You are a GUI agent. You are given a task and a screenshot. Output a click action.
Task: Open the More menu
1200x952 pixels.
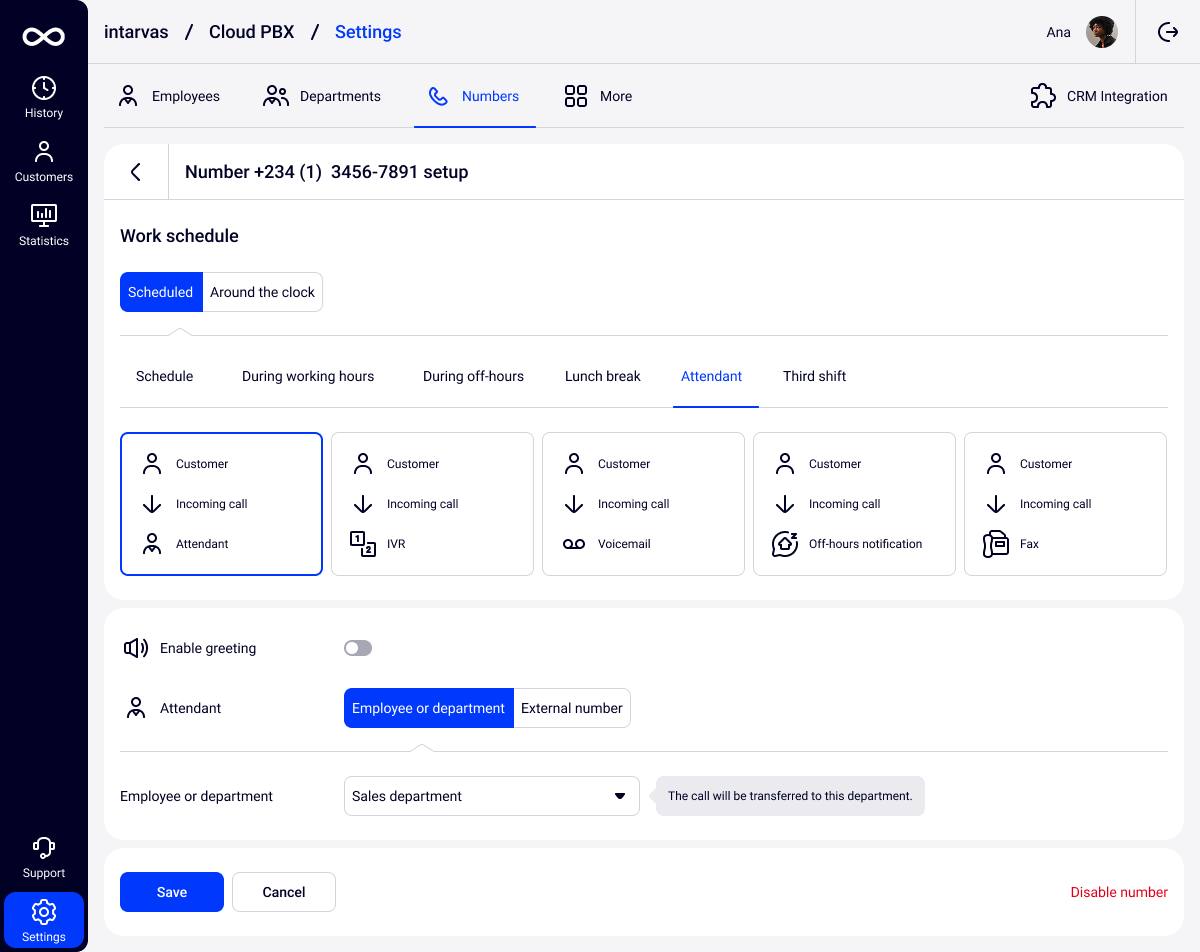pos(598,96)
